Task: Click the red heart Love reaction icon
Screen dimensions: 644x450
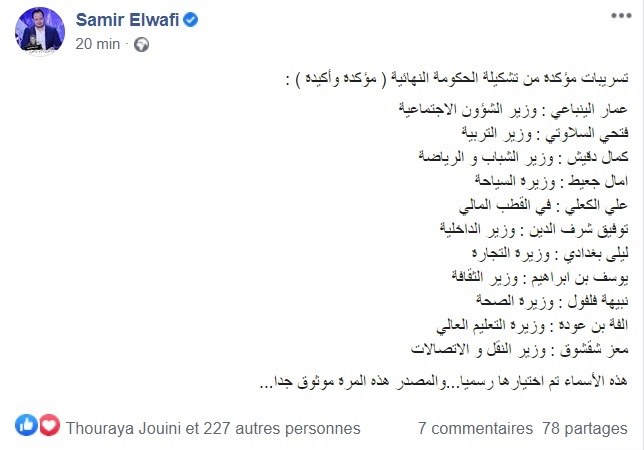Action: coord(49,425)
